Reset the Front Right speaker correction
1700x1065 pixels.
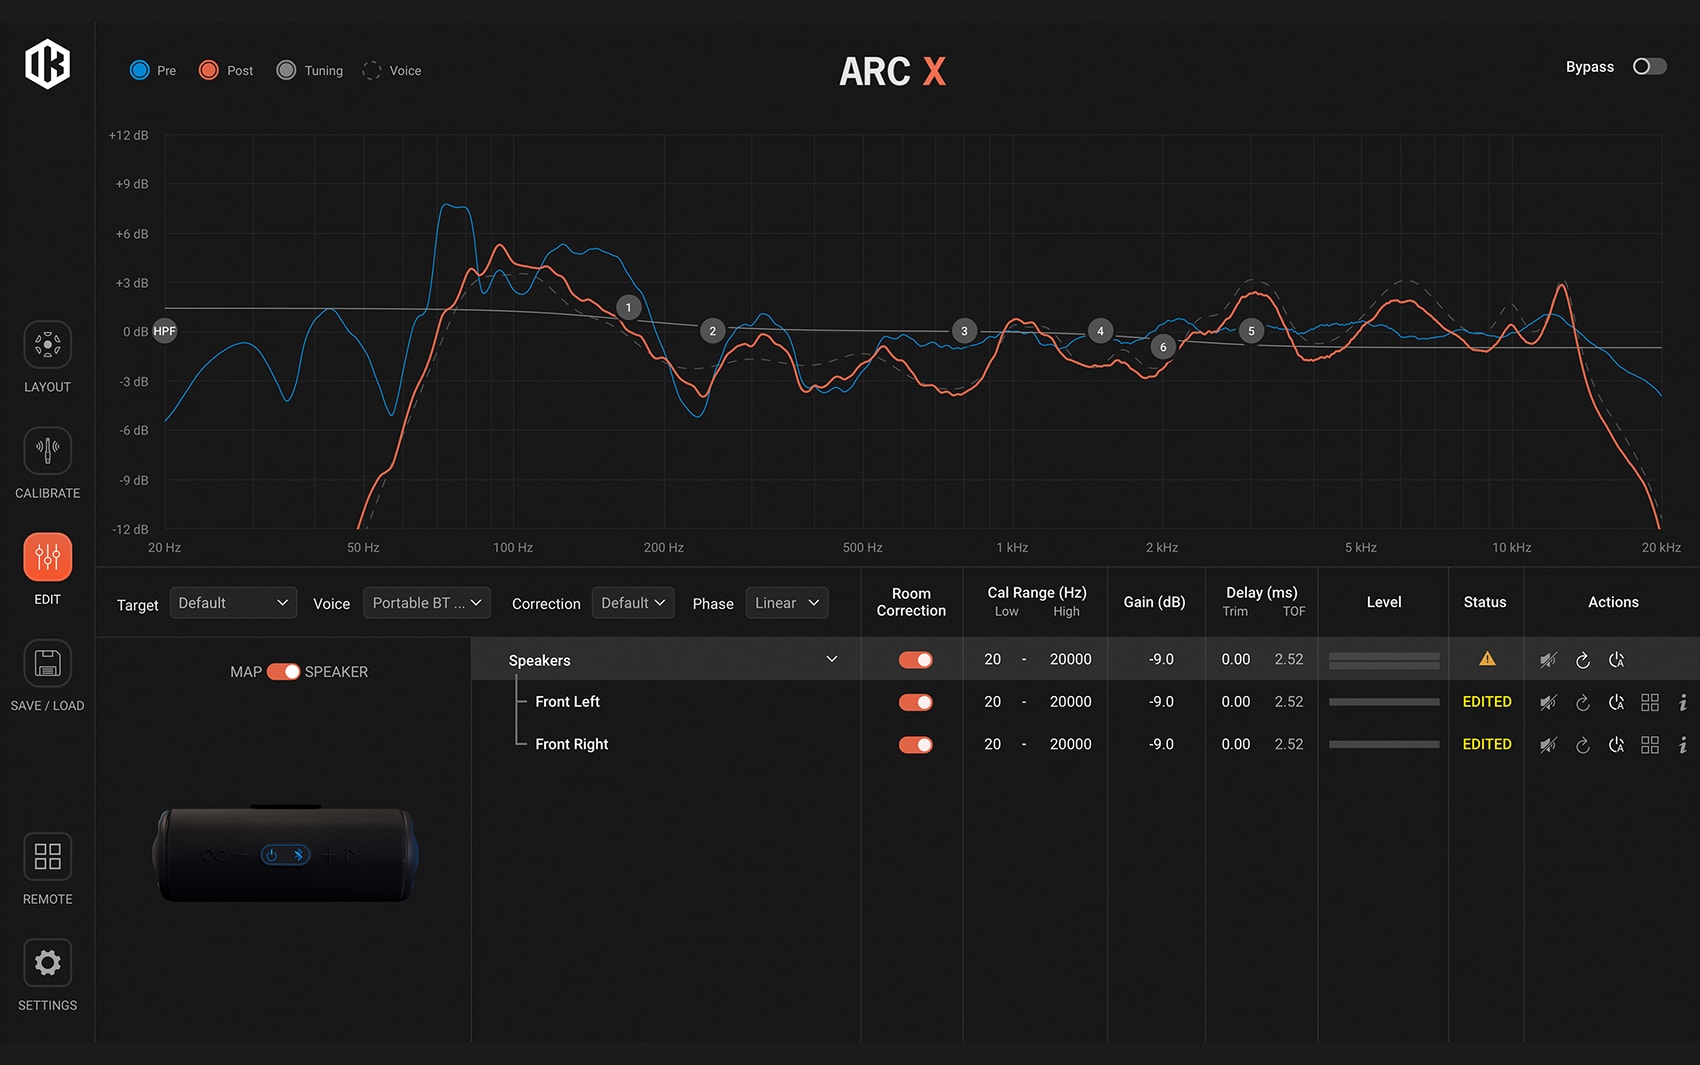point(1582,745)
